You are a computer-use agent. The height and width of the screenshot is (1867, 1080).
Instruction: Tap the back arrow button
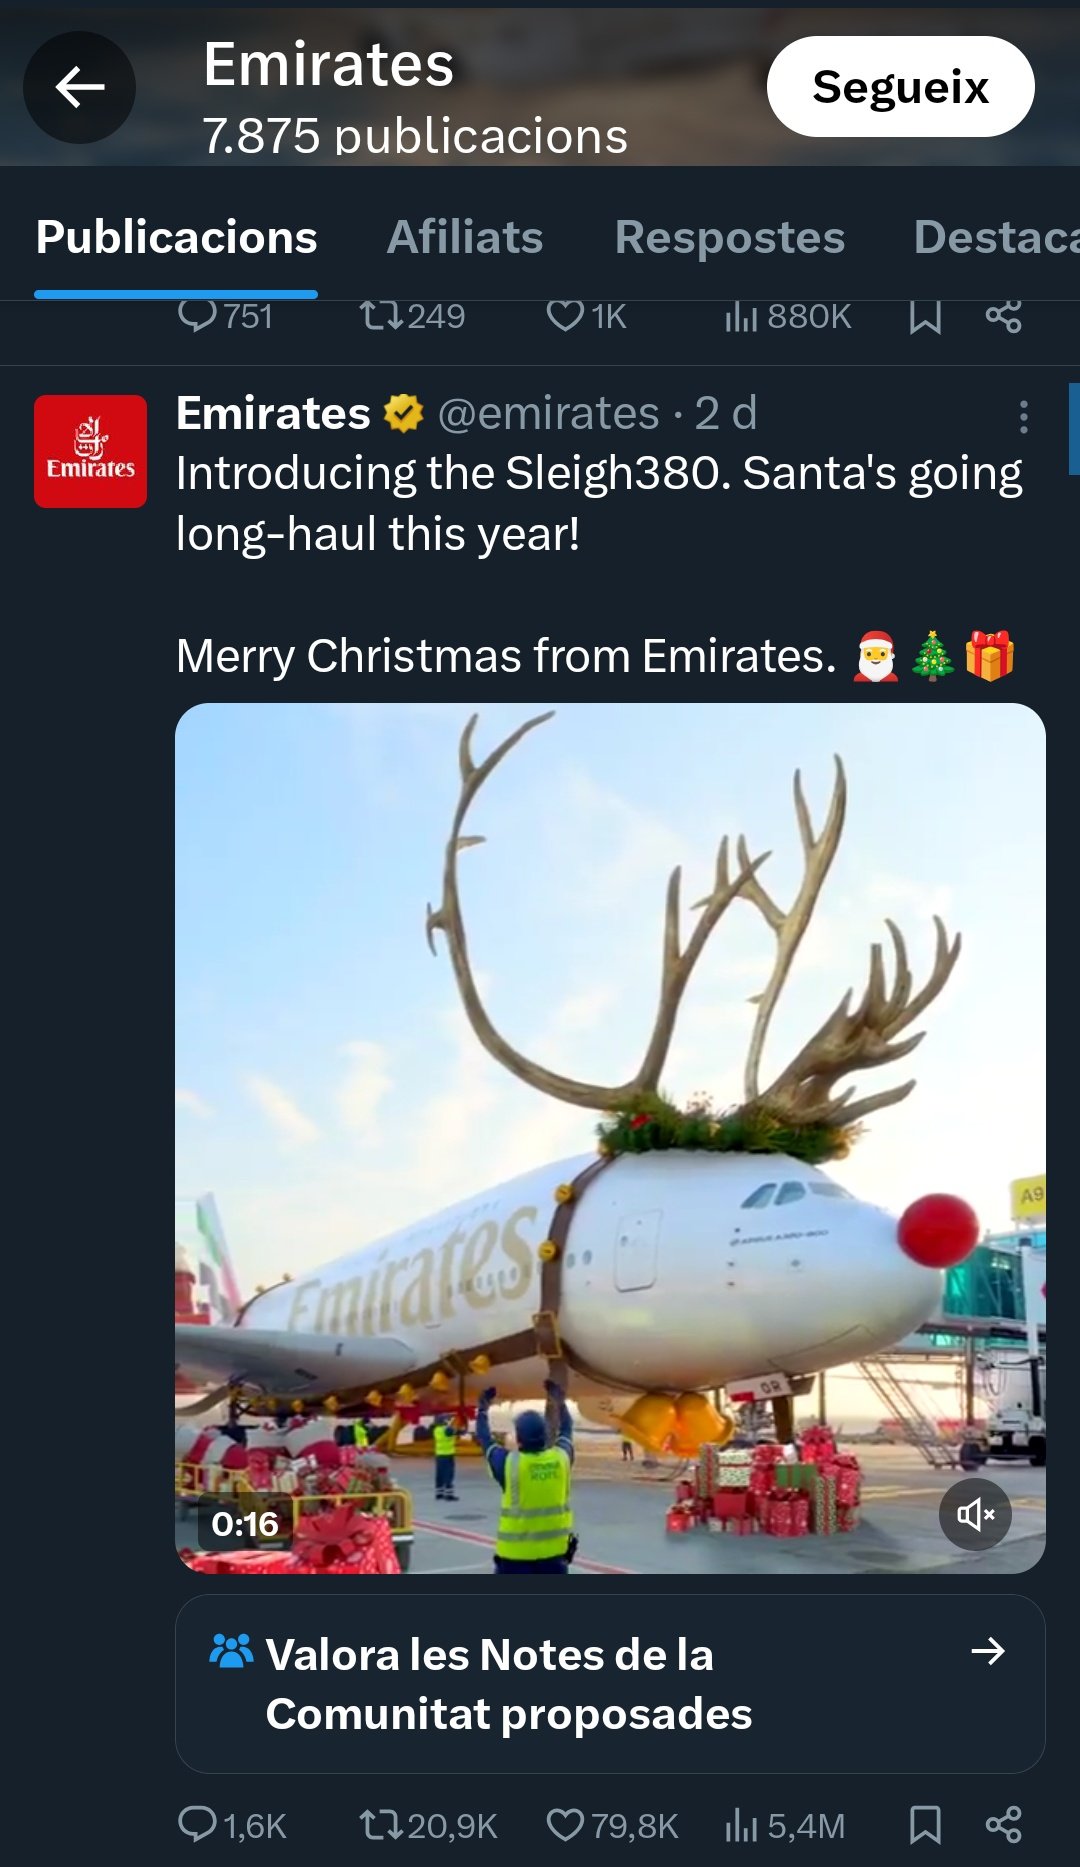click(79, 88)
